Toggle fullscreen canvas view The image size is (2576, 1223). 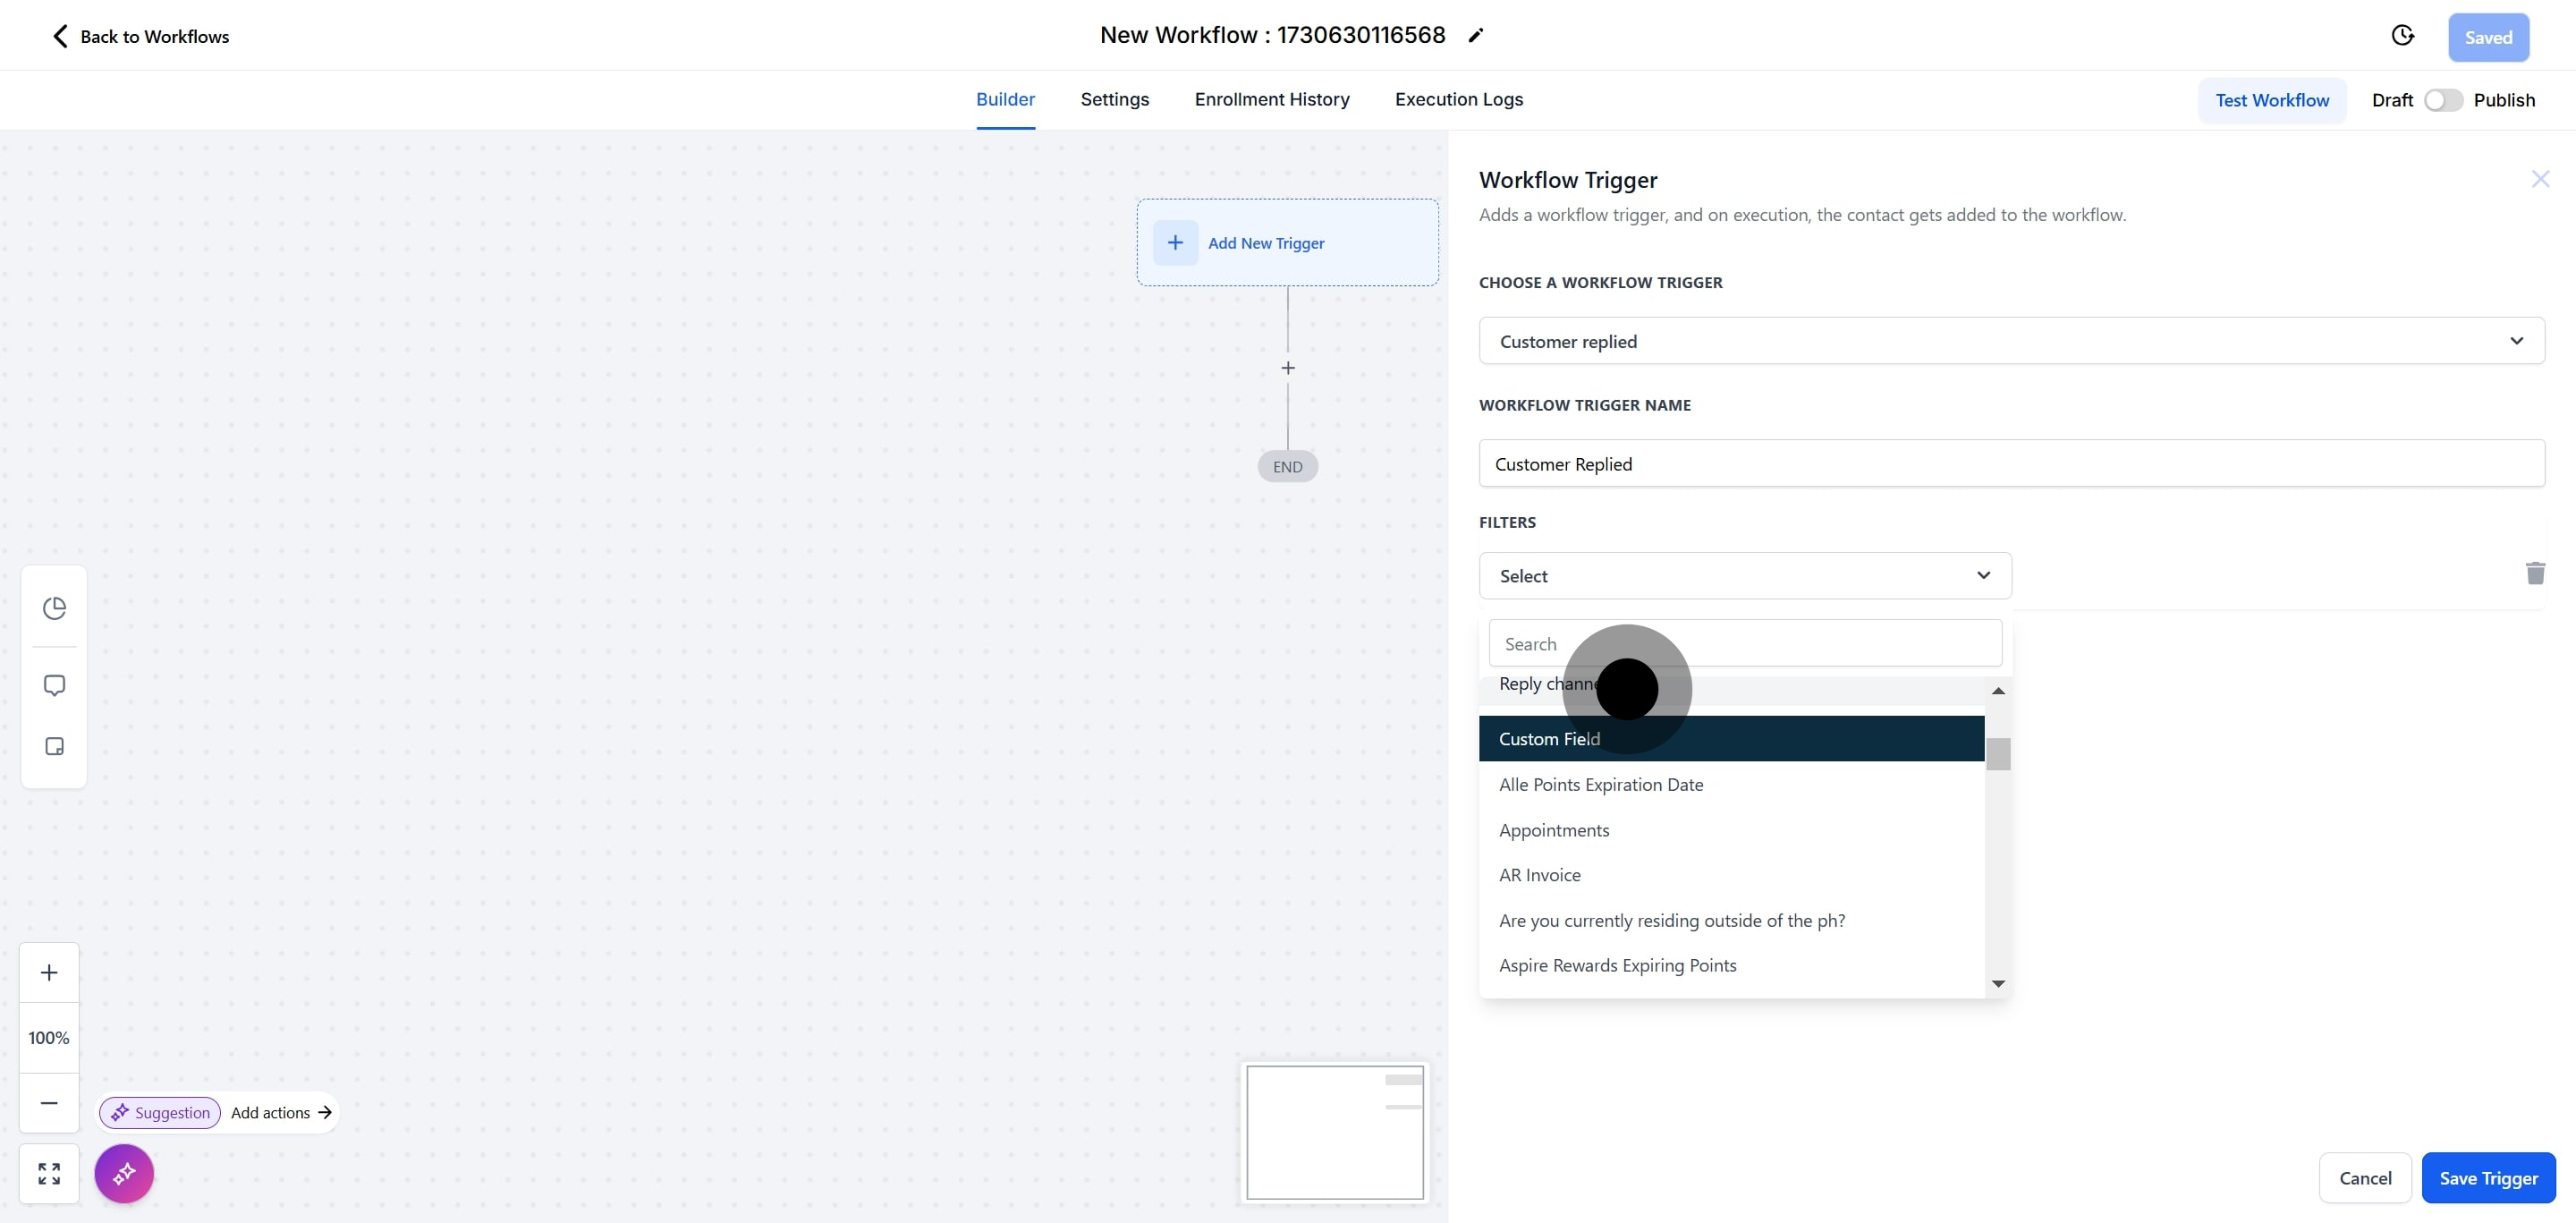49,1173
